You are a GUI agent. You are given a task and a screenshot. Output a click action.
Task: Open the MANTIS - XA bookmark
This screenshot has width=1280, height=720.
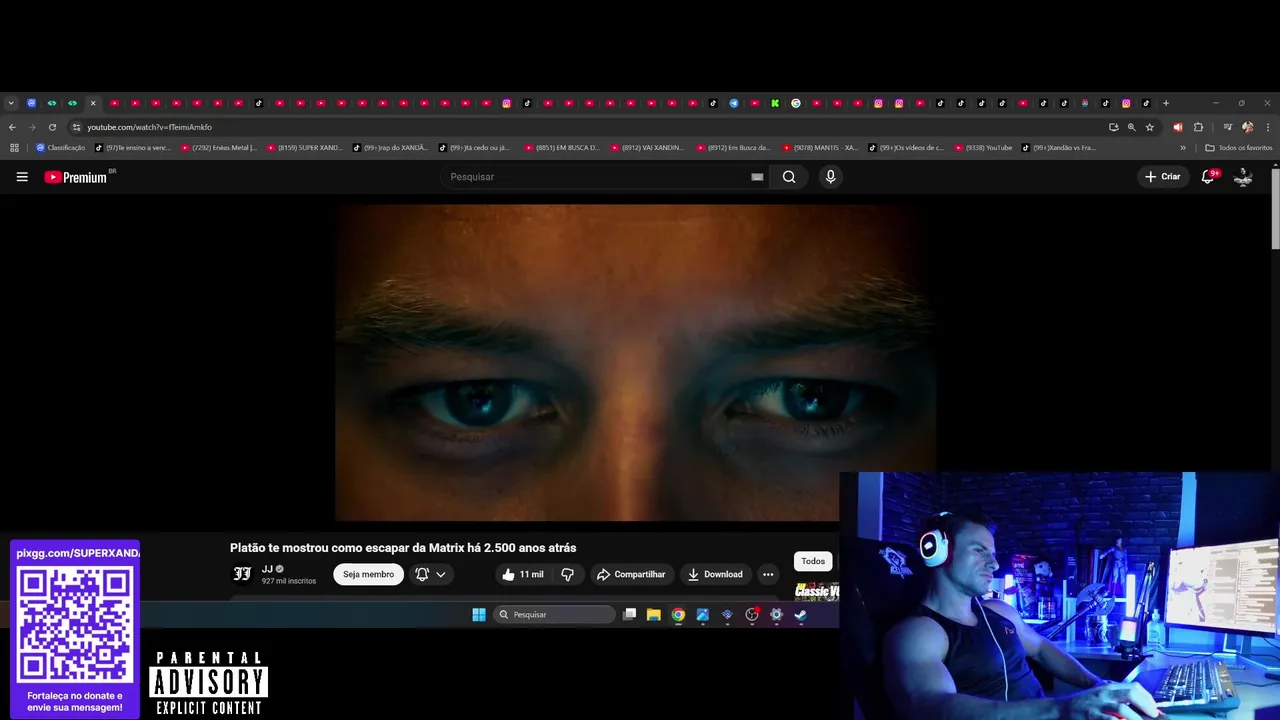coord(821,148)
